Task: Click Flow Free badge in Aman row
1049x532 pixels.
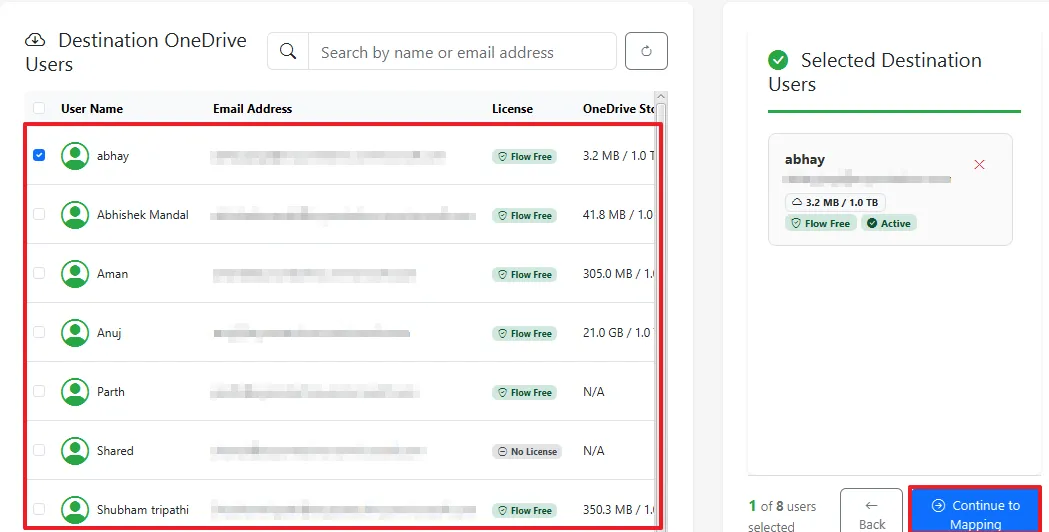Action: tap(524, 274)
